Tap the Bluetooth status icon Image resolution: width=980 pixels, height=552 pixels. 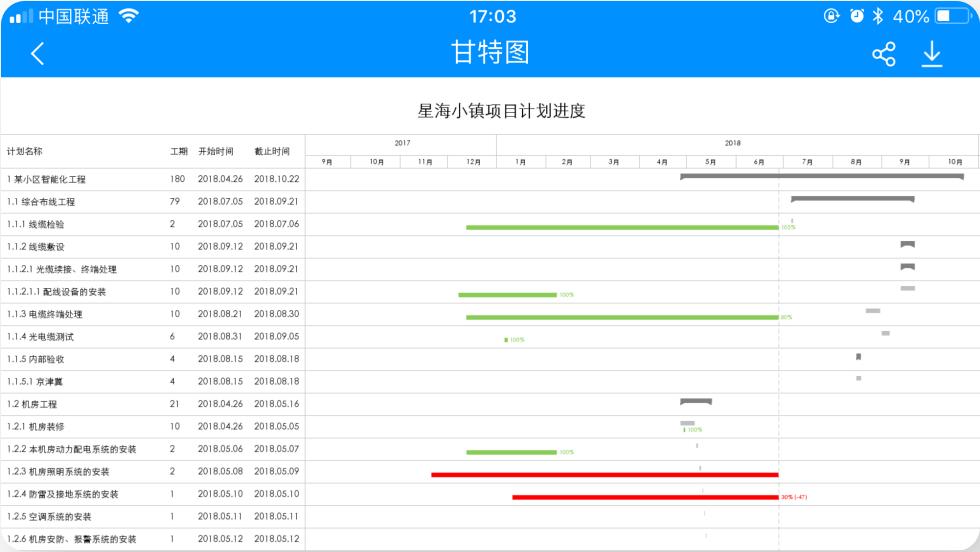click(x=878, y=16)
